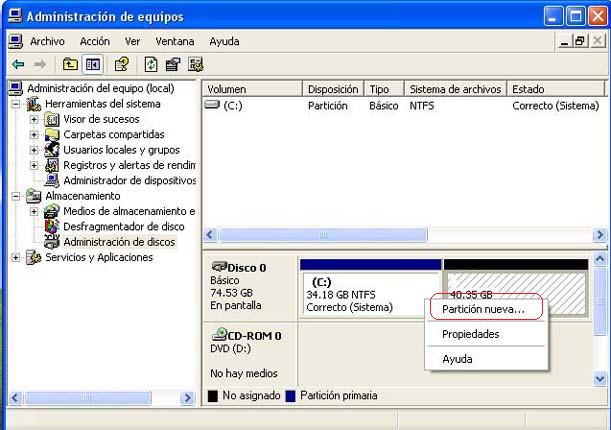Open the Ventana menu
The height and width of the screenshot is (430, 611).
[175, 41]
